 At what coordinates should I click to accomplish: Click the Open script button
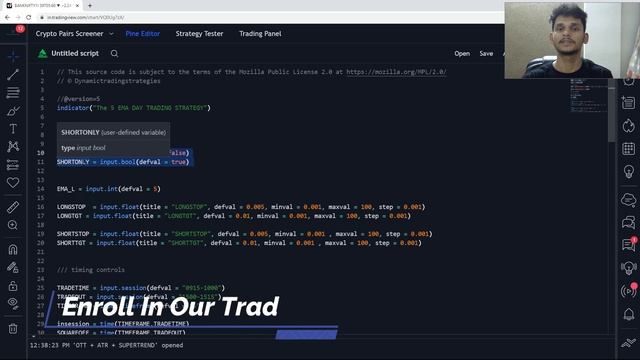pos(462,53)
